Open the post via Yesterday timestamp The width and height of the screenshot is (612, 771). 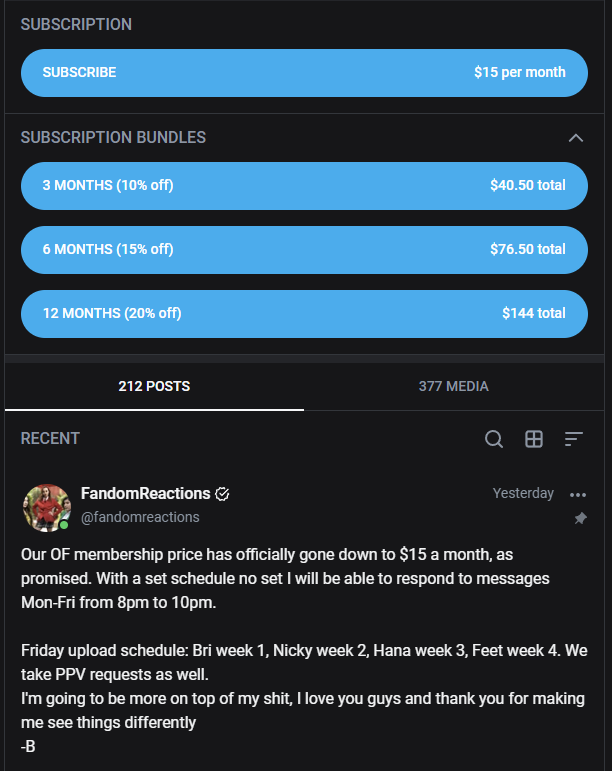pyautogui.click(x=523, y=494)
